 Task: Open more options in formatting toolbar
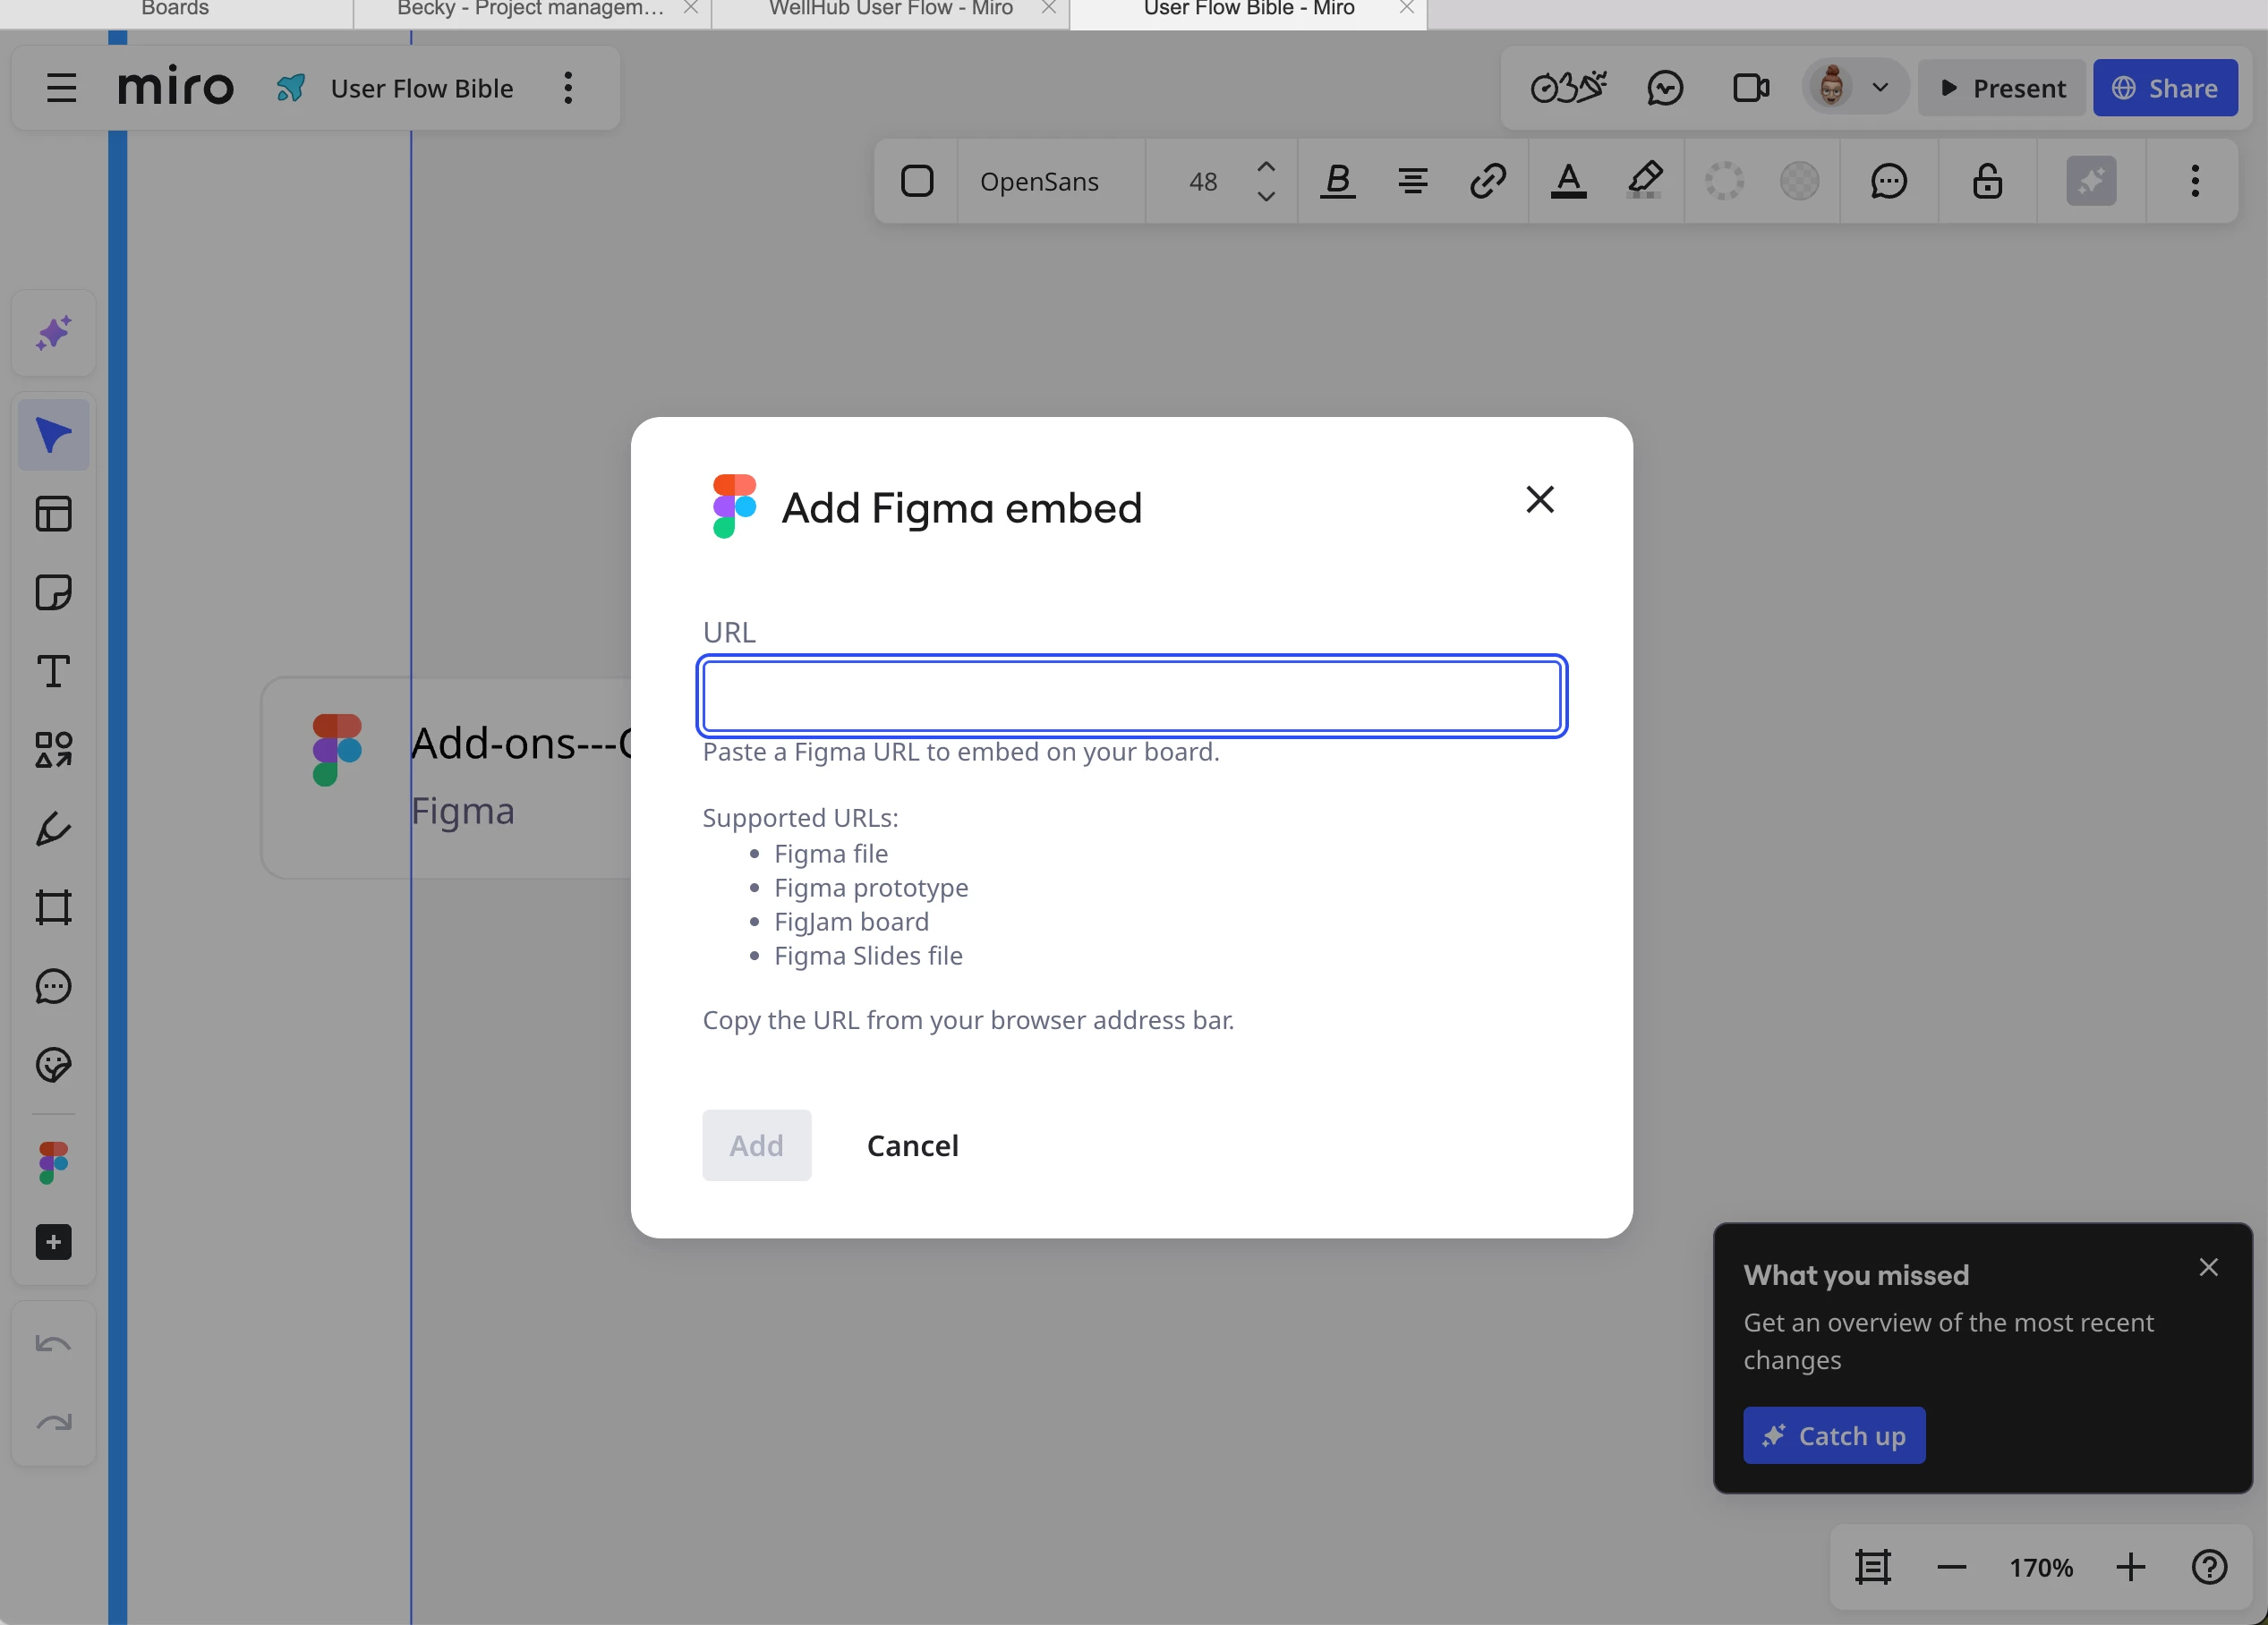point(2195,181)
